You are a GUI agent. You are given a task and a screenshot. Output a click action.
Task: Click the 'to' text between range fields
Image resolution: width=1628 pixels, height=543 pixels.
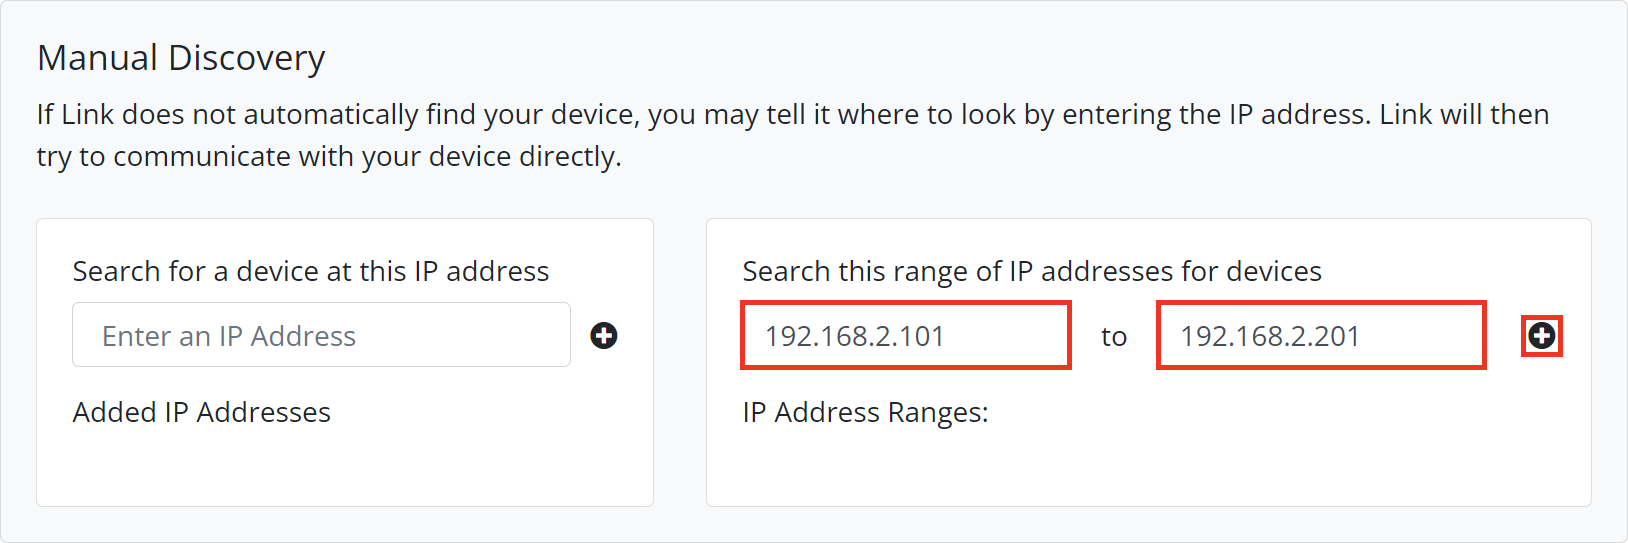1114,337
